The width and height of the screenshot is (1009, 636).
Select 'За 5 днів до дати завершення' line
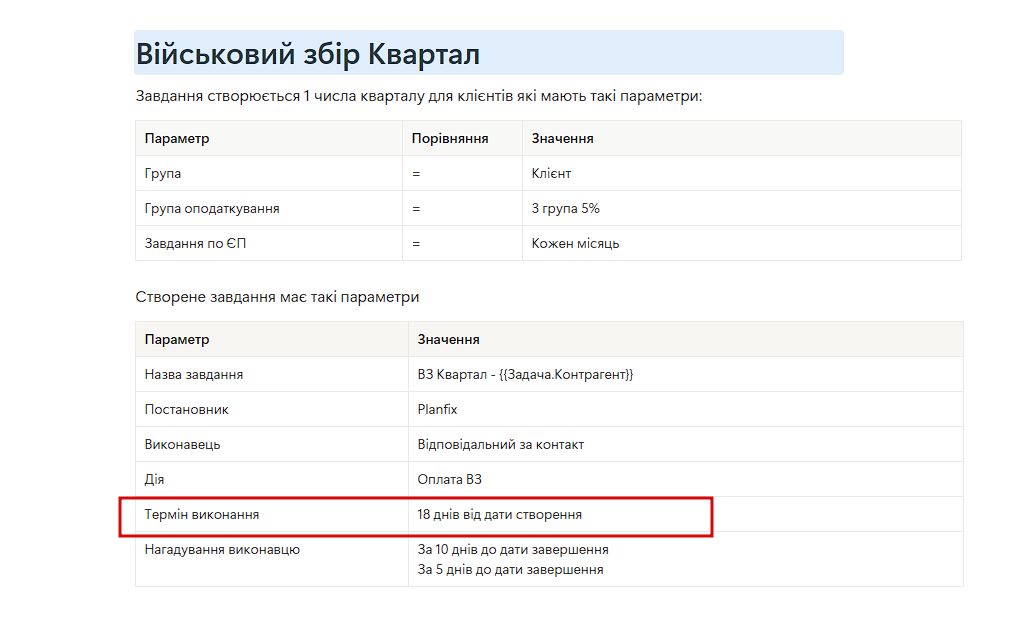coord(510,570)
